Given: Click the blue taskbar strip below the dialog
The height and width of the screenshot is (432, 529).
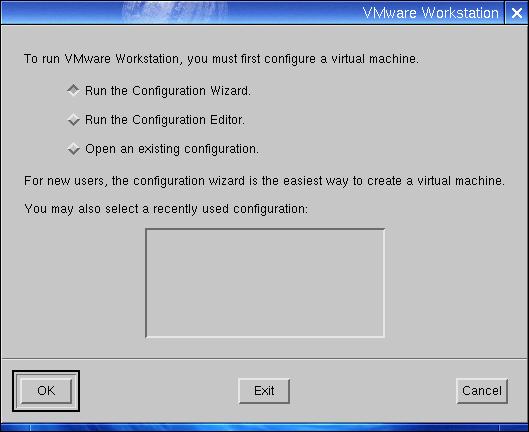Looking at the screenshot, I should tap(264, 427).
